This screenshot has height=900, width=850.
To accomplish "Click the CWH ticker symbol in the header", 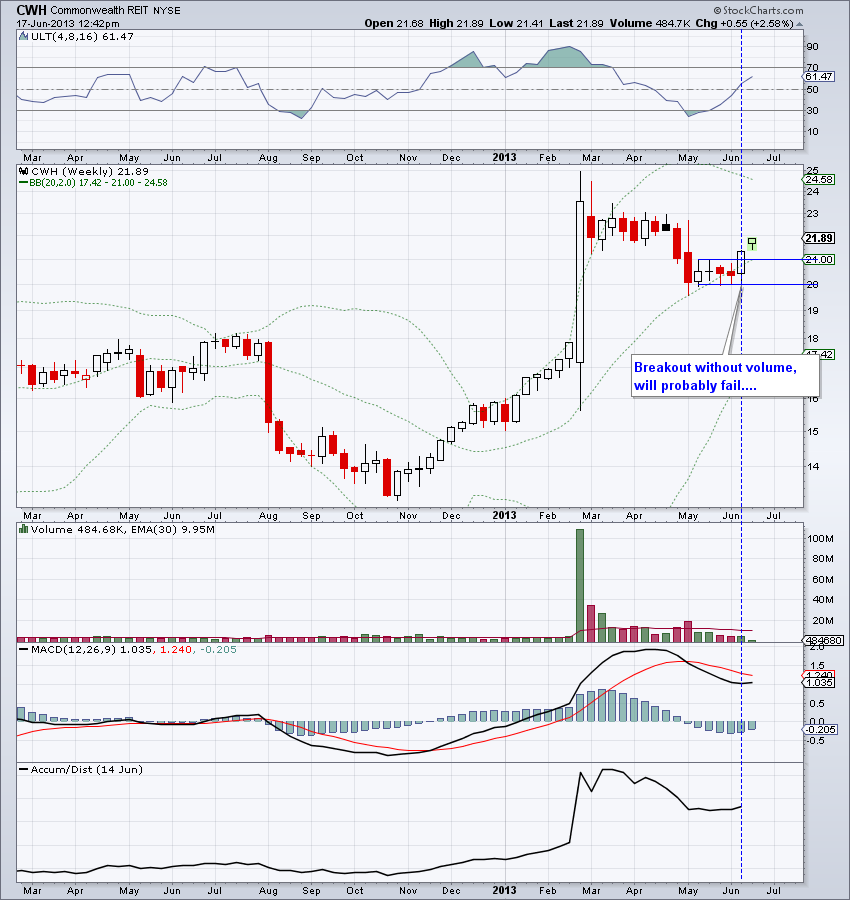I will (32, 10).
